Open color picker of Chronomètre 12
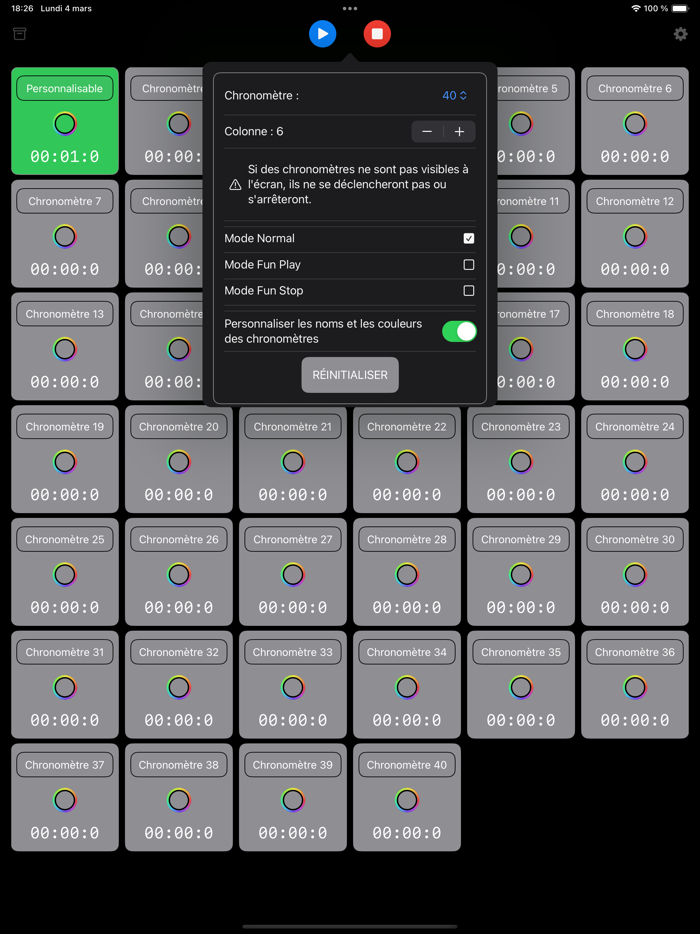 click(x=635, y=236)
